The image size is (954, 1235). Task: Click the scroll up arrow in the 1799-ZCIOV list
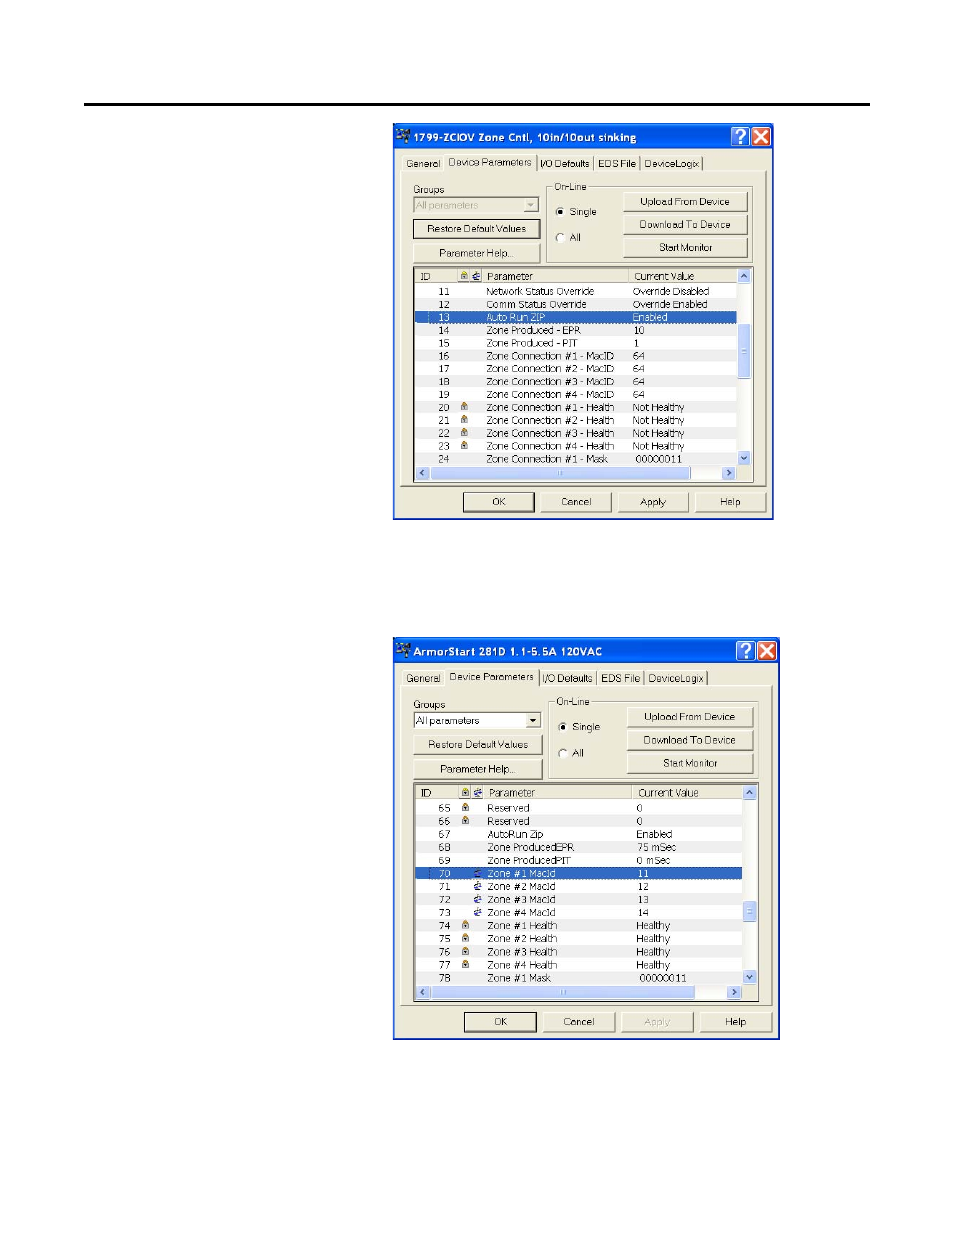[x=744, y=276]
